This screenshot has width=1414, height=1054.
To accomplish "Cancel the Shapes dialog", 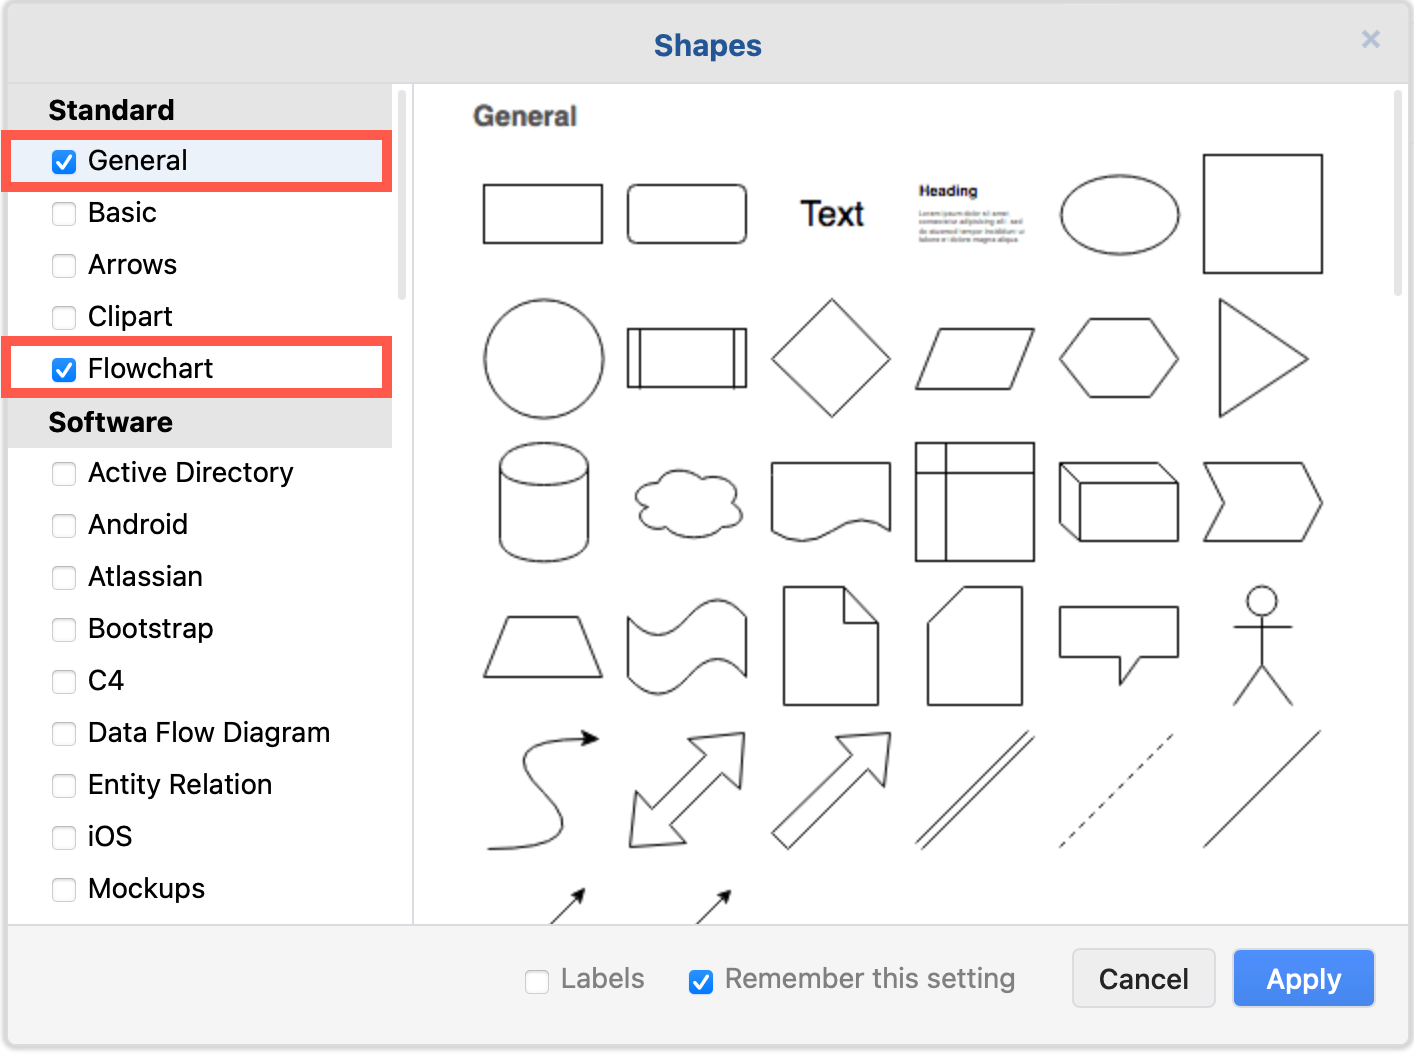I will coord(1143,978).
